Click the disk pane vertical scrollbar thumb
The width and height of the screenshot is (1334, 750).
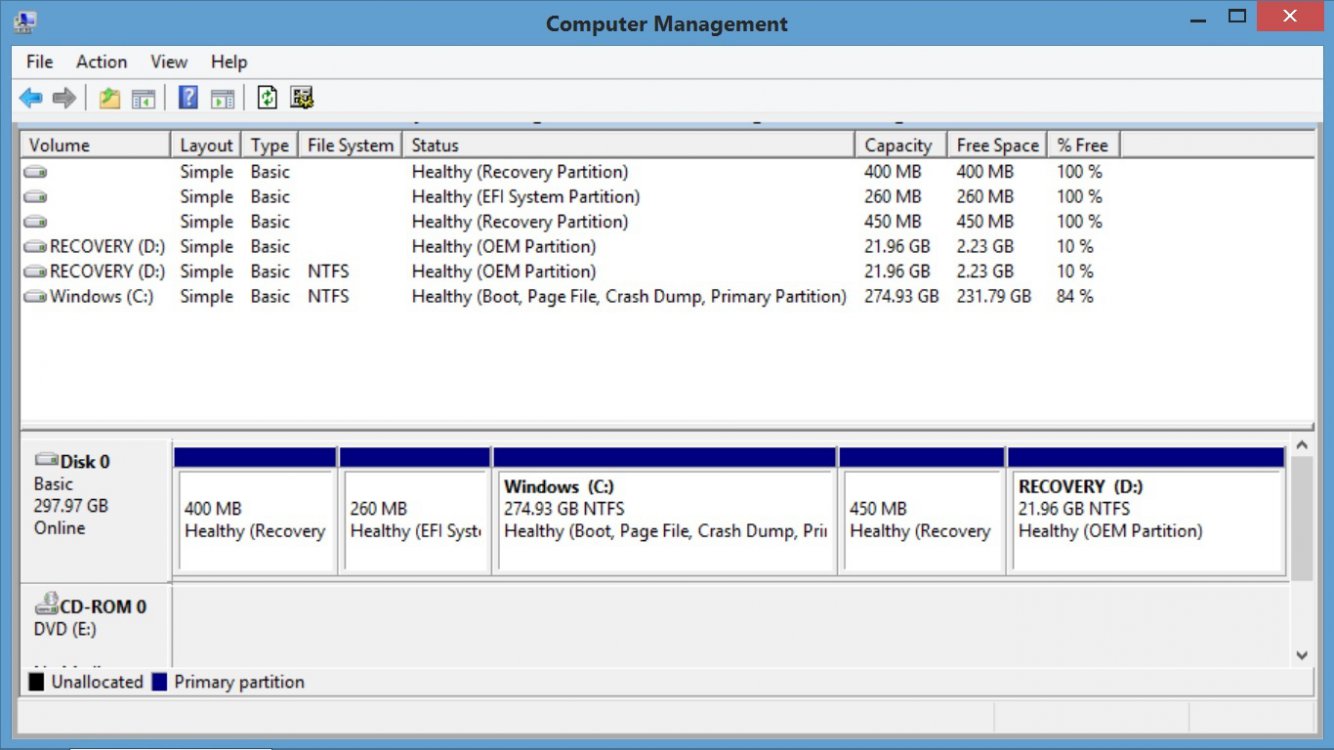pos(1301,519)
